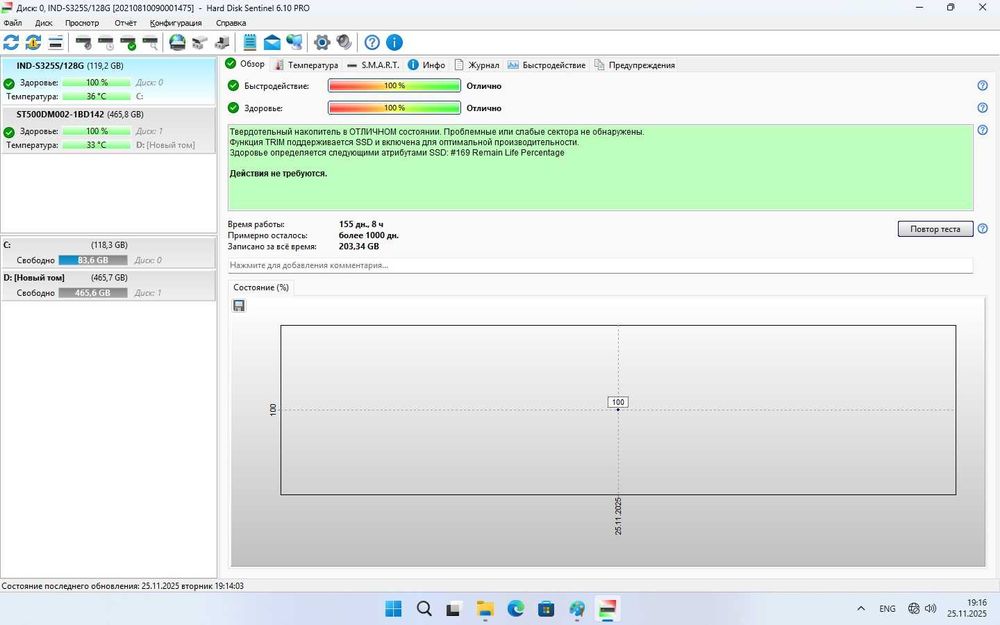Image resolution: width=1000 pixels, height=625 pixels.
Task: Open the Файл menu
Action: click(x=12, y=23)
